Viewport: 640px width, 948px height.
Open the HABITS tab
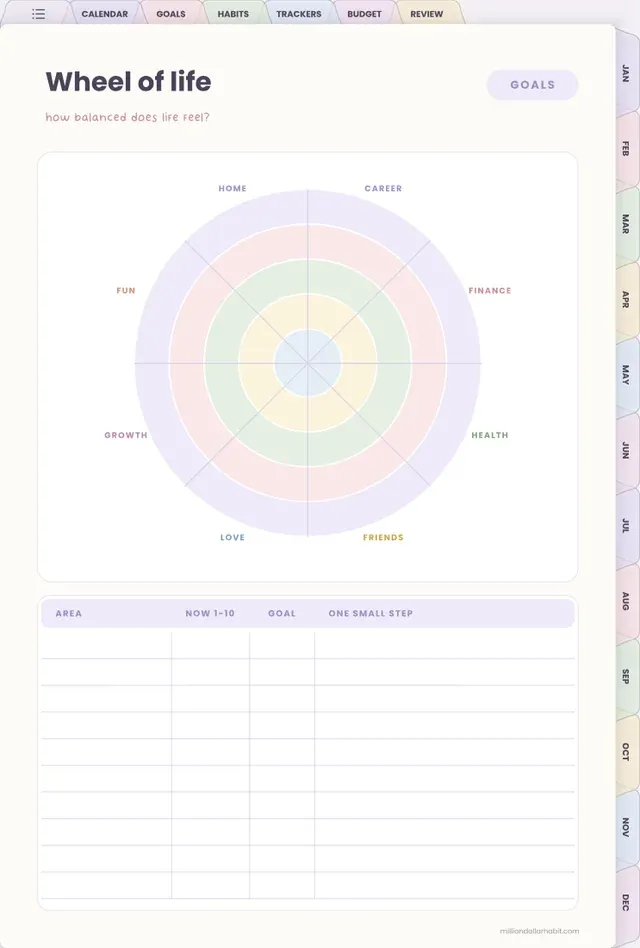click(x=233, y=13)
